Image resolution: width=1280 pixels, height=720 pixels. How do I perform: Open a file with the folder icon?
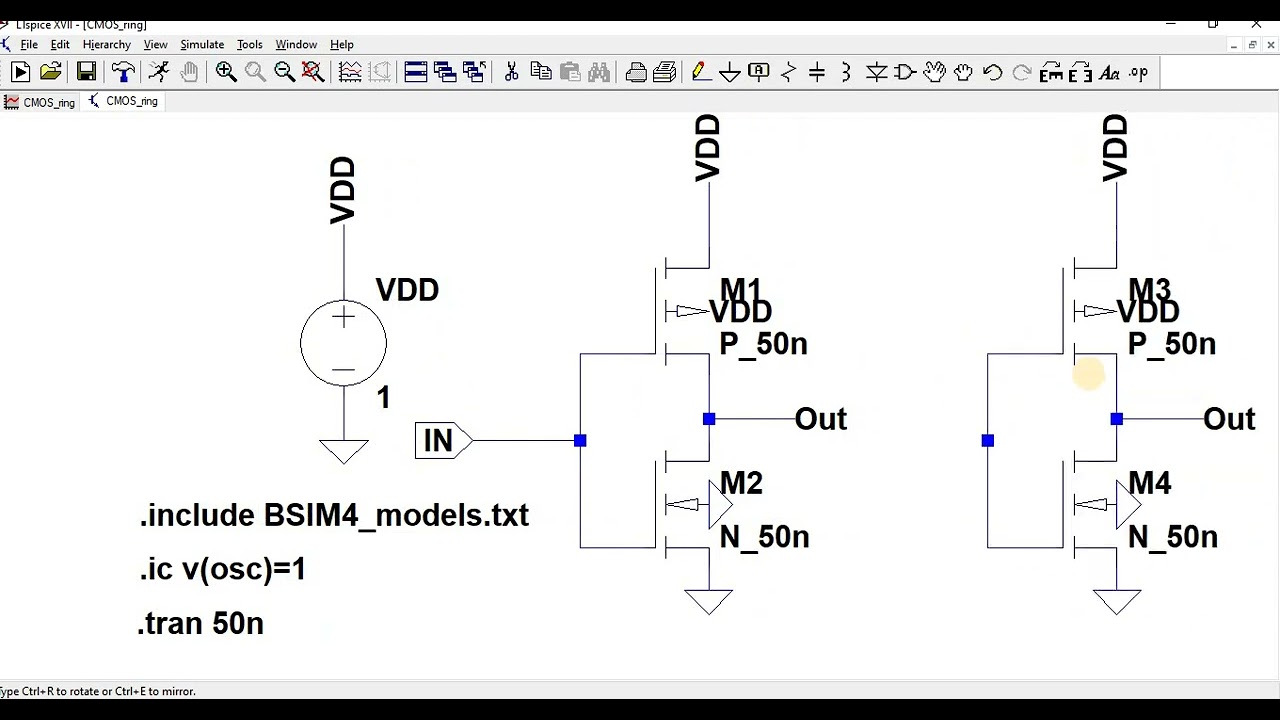[51, 72]
